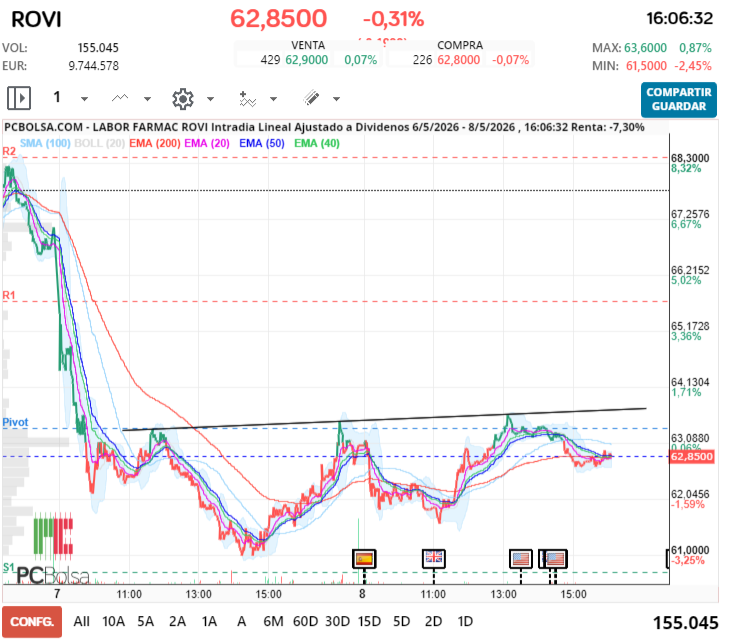Open the chart settings gear icon

pos(183,99)
